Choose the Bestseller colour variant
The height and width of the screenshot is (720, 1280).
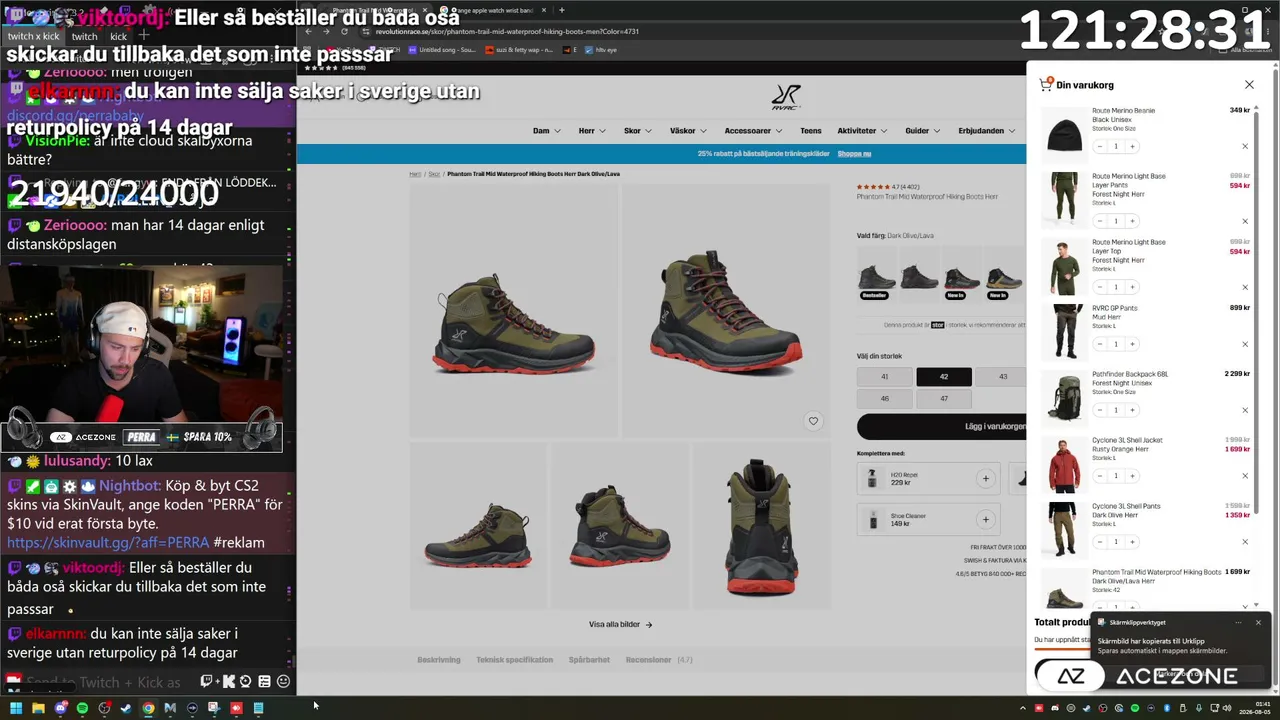point(875,276)
